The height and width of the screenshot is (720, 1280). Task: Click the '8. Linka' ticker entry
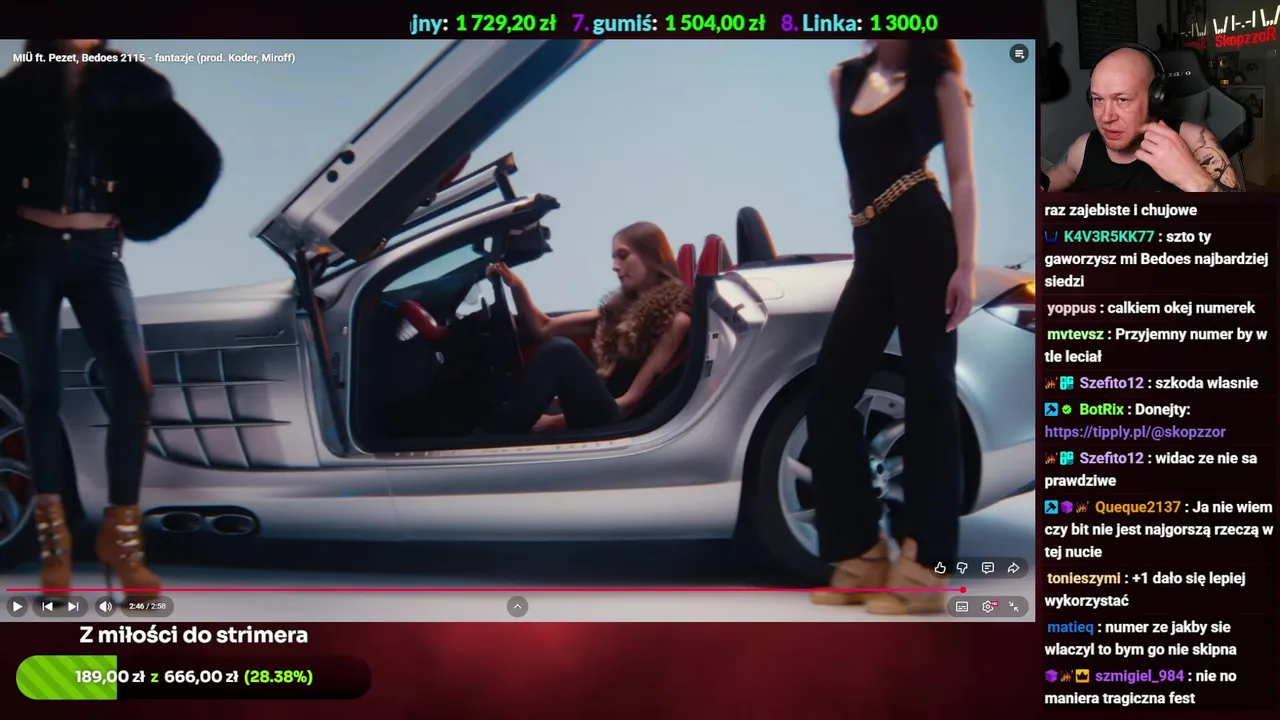pos(859,23)
